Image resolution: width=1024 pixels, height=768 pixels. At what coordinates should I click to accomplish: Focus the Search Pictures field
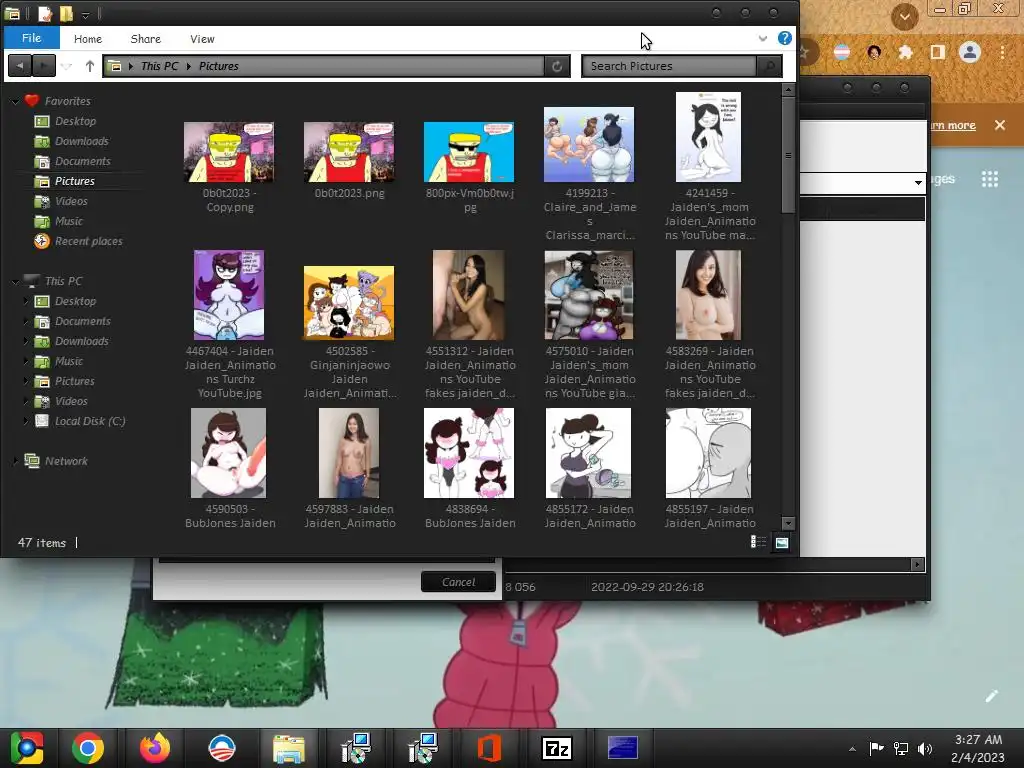[669, 66]
